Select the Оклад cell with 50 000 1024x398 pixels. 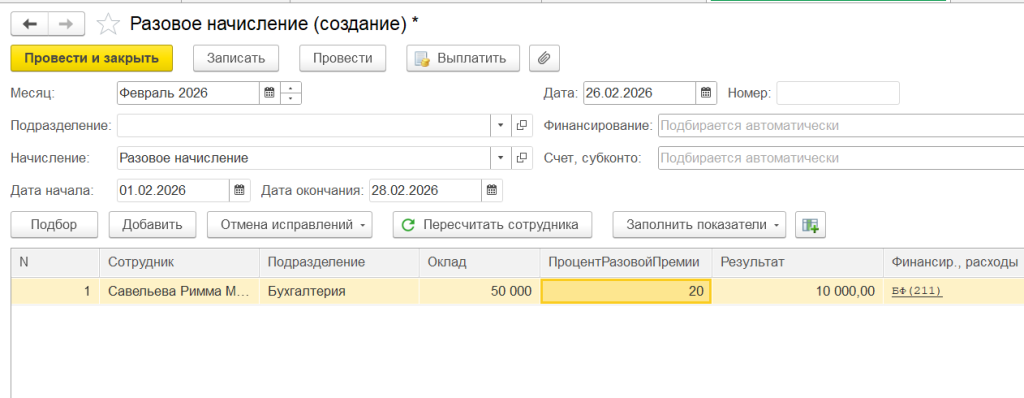click(480, 291)
